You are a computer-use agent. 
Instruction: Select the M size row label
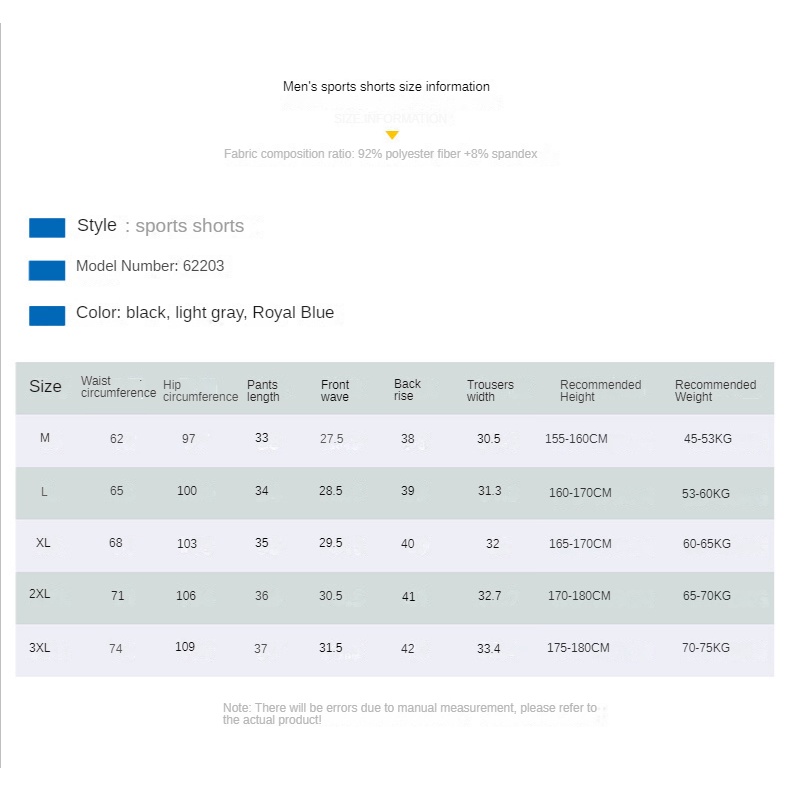(45, 438)
